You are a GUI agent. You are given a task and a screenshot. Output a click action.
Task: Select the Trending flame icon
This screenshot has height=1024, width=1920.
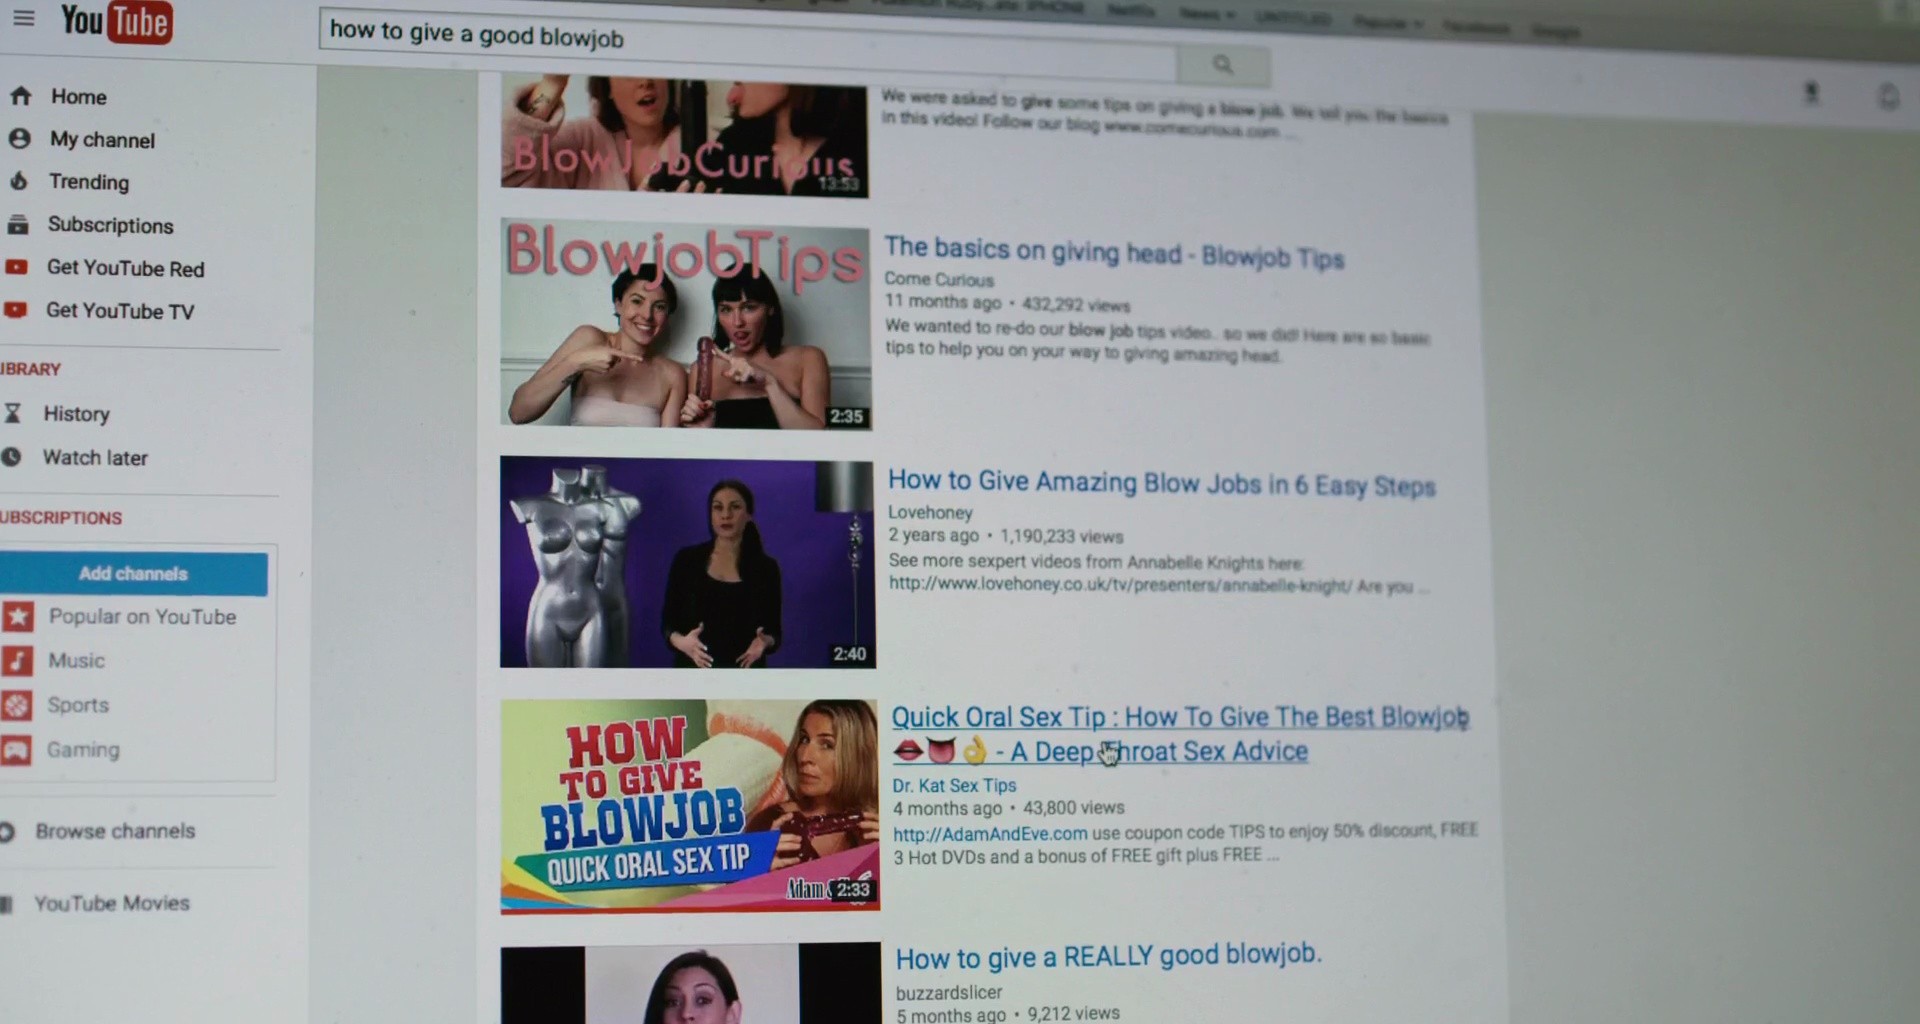click(x=18, y=181)
